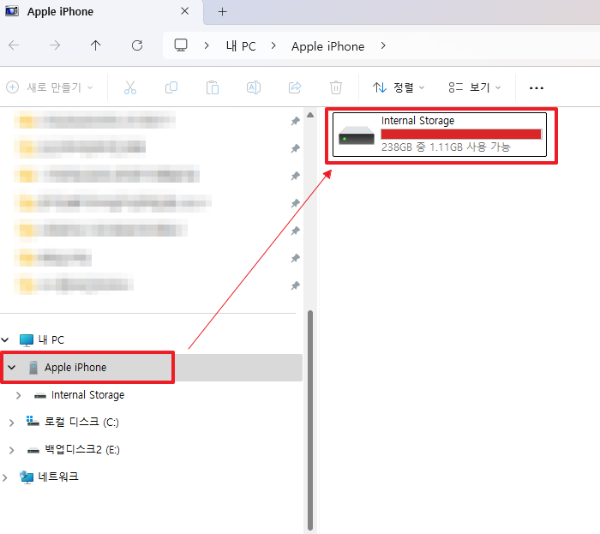Screen dimensions: 600x534
Task: Open the 정렬 sort dropdown
Action: click(x=399, y=88)
